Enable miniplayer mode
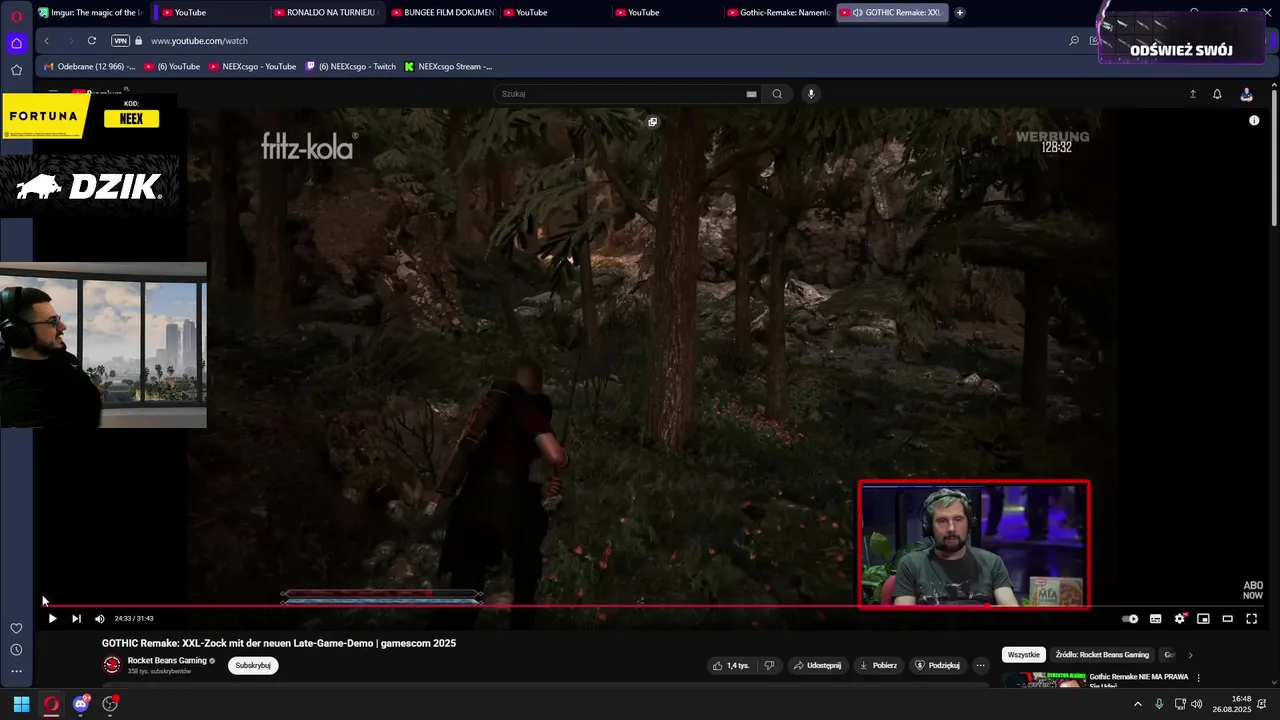This screenshot has width=1280, height=720. [1203, 619]
